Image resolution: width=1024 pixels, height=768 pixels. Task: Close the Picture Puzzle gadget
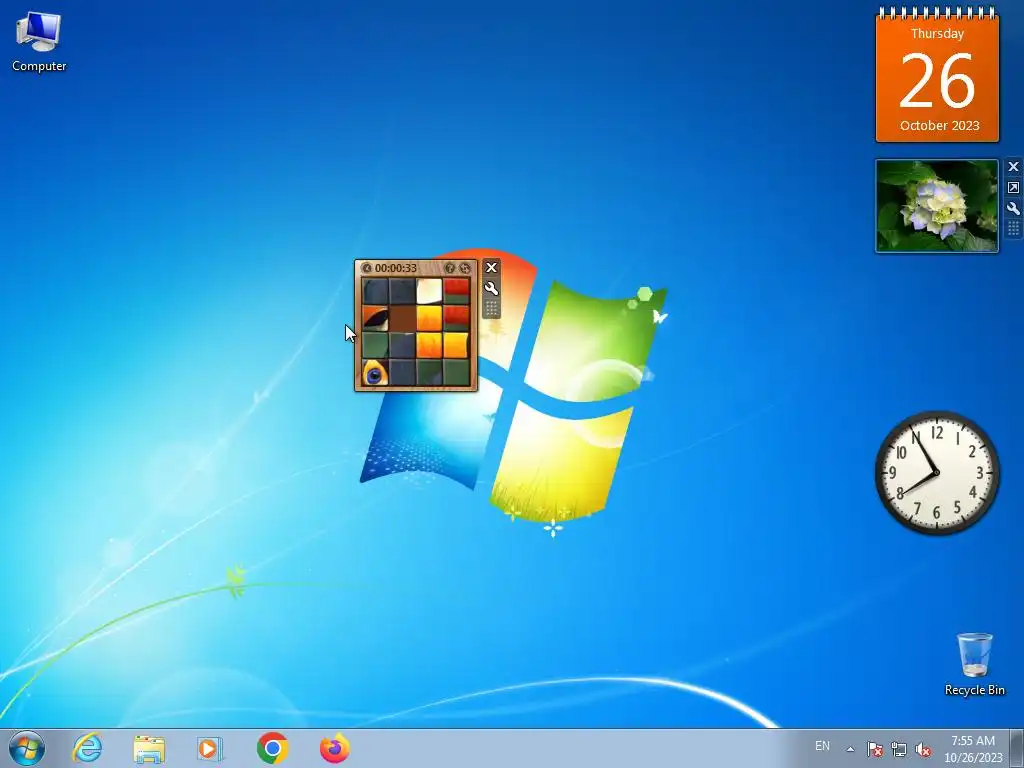(x=491, y=268)
